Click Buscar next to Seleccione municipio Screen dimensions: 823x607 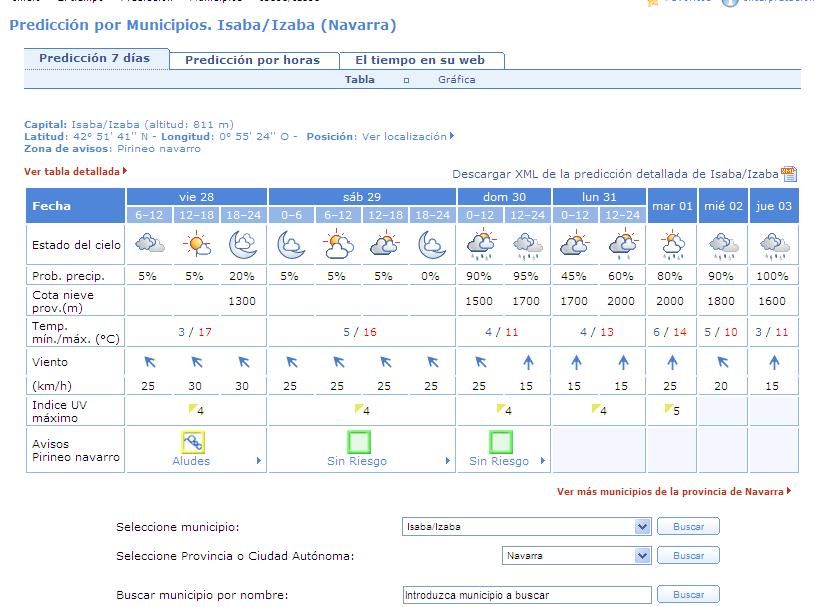[688, 526]
